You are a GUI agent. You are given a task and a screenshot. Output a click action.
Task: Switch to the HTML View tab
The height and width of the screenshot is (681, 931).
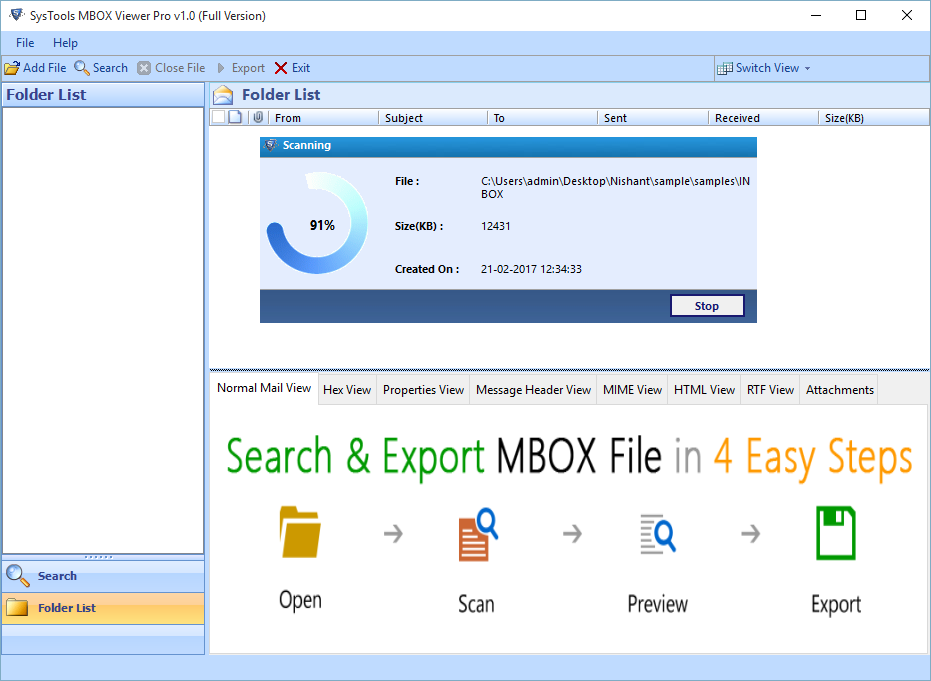point(704,390)
